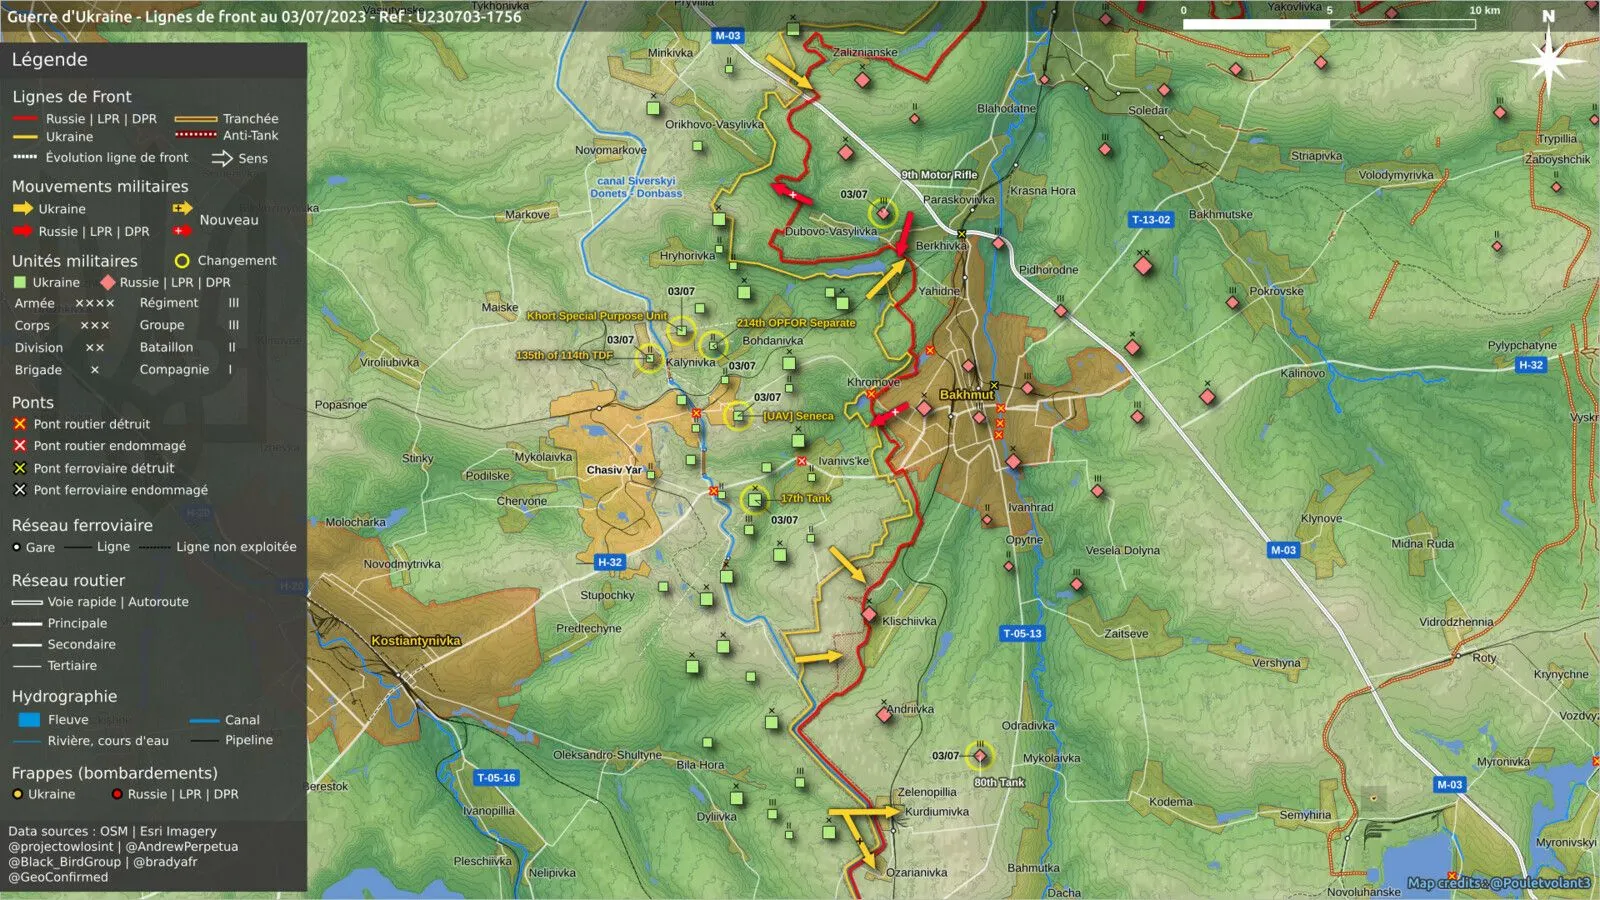The image size is (1600, 900).
Task: Click the 'Tranchée' line sample in legend
Action: 195,119
